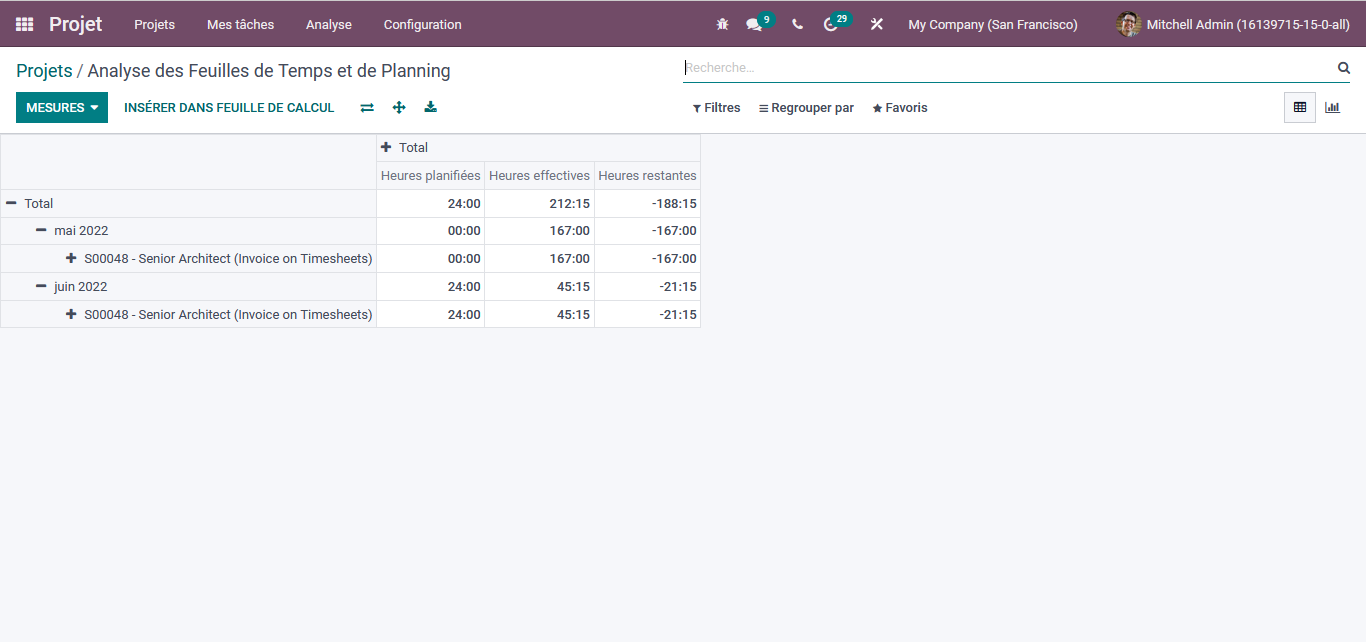The width and height of the screenshot is (1366, 642).
Task: Switch to the graph view
Action: coord(1332,107)
